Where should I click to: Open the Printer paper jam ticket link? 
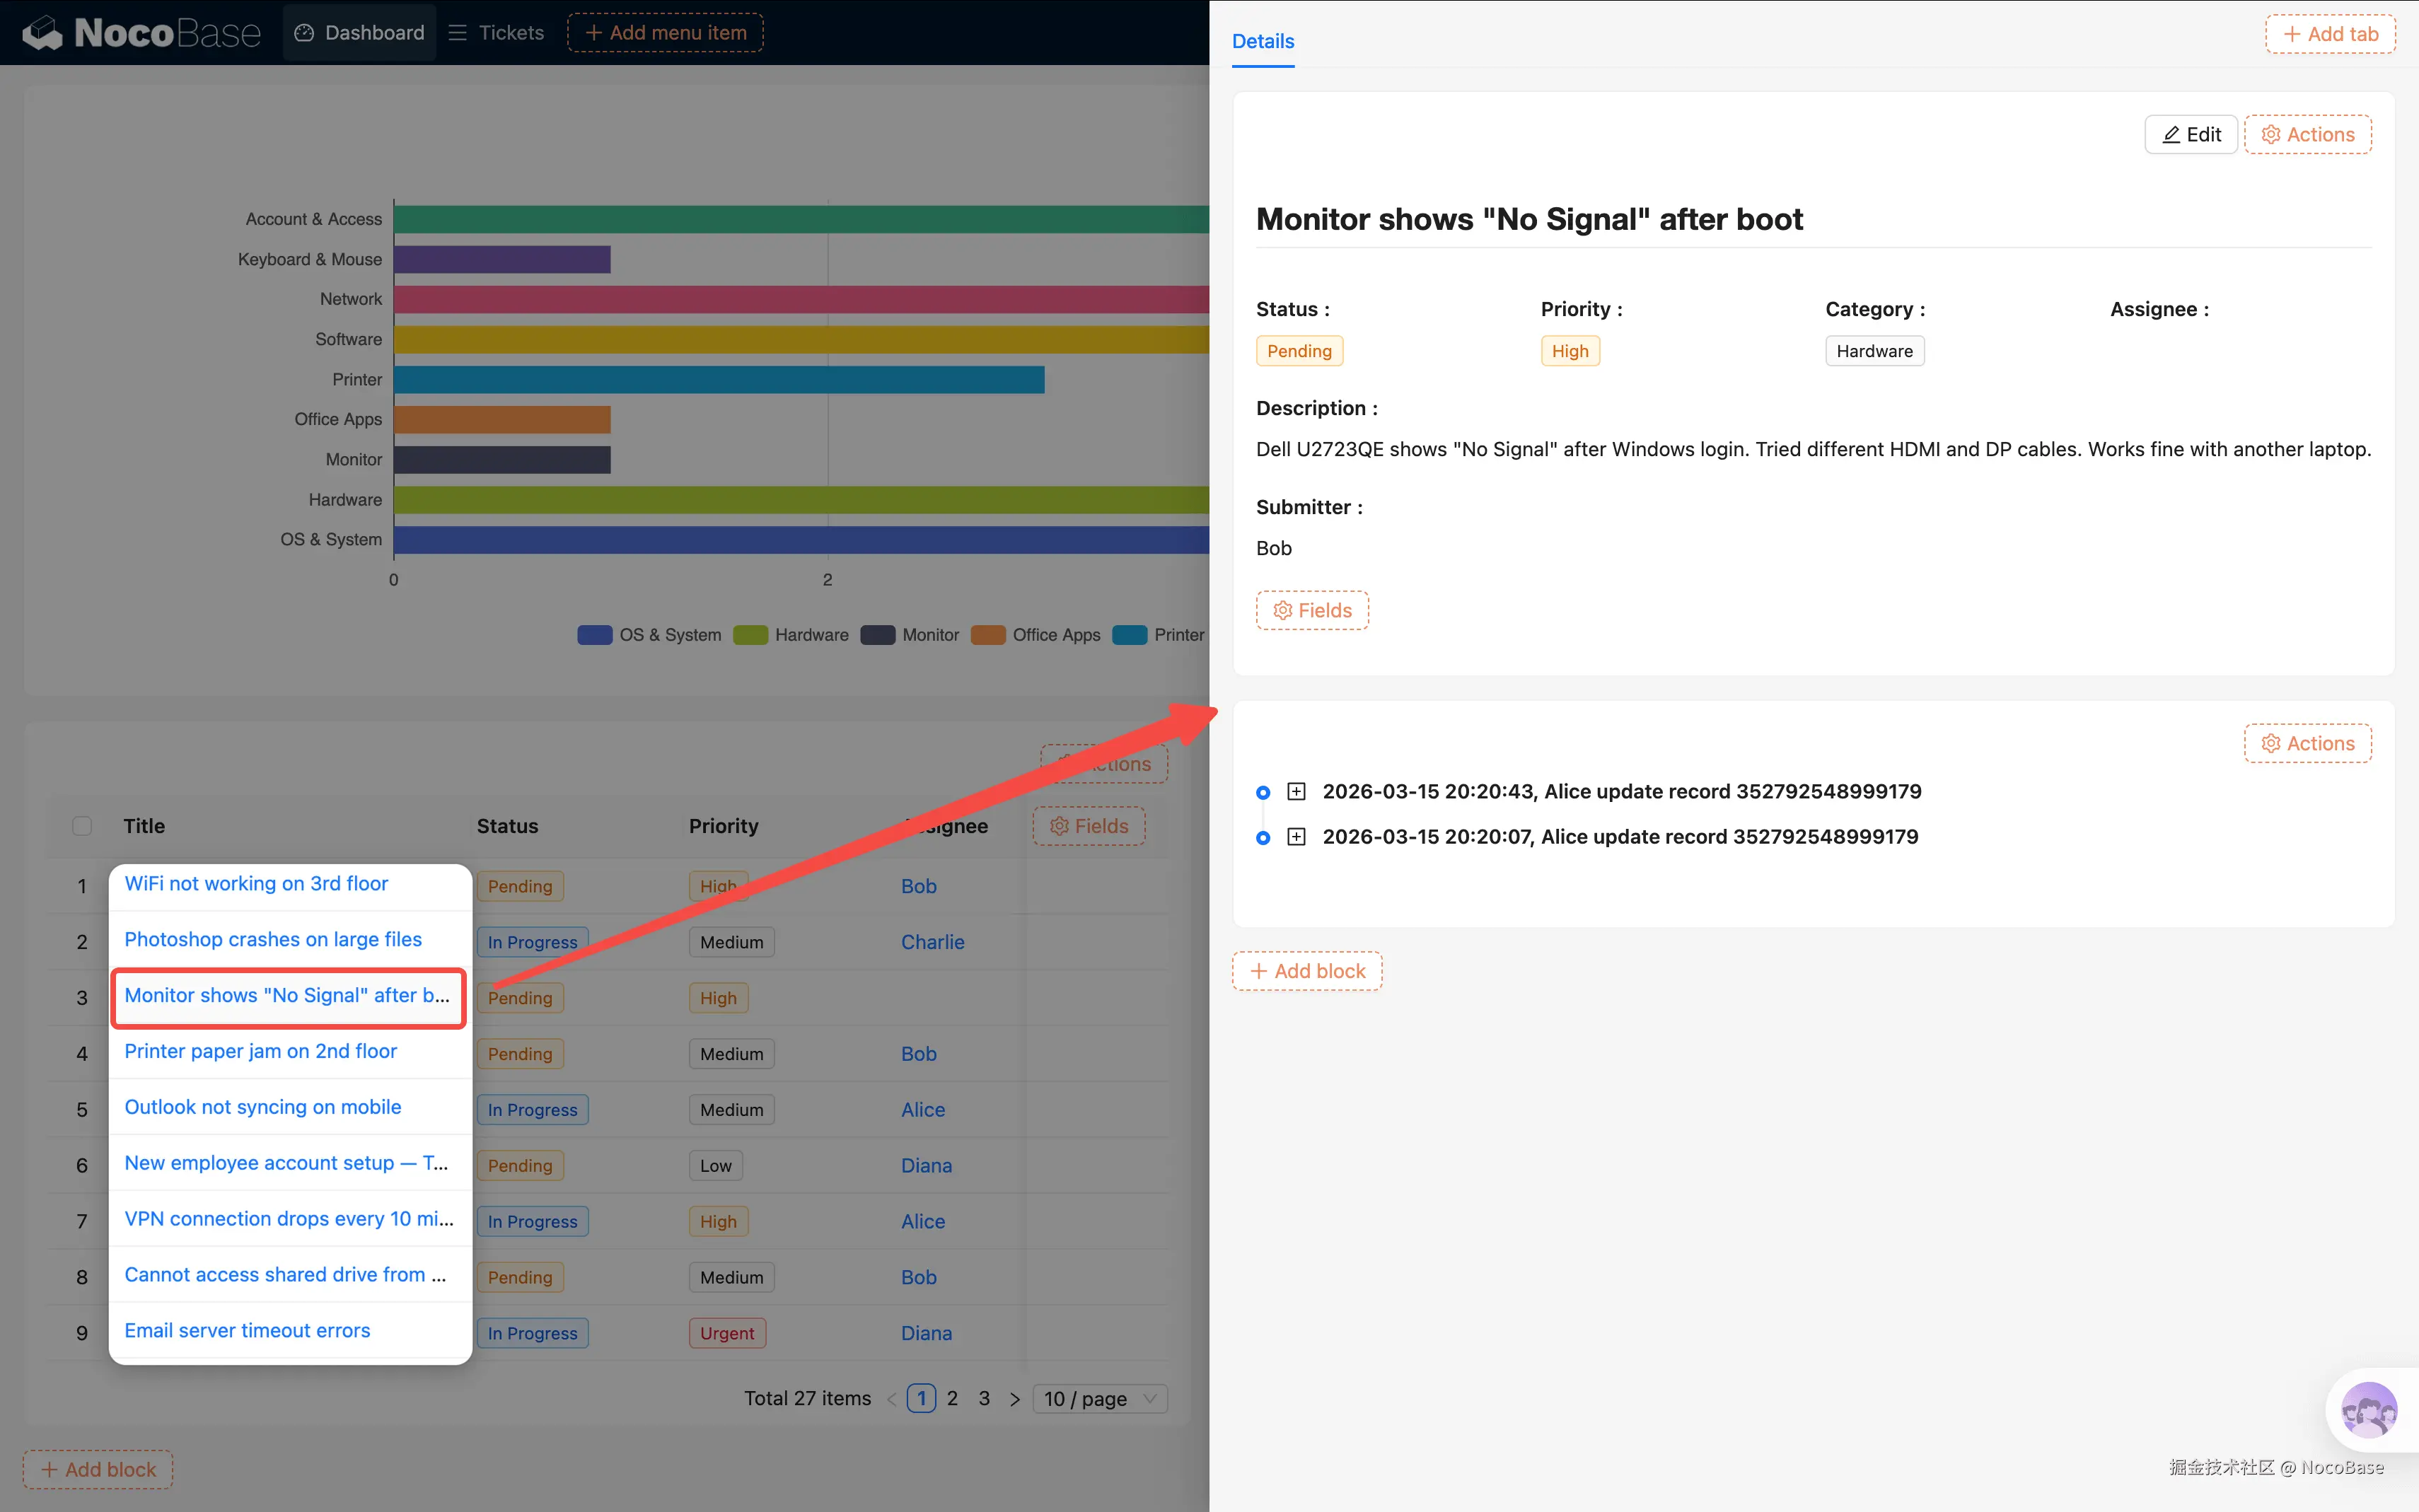[x=260, y=1051]
